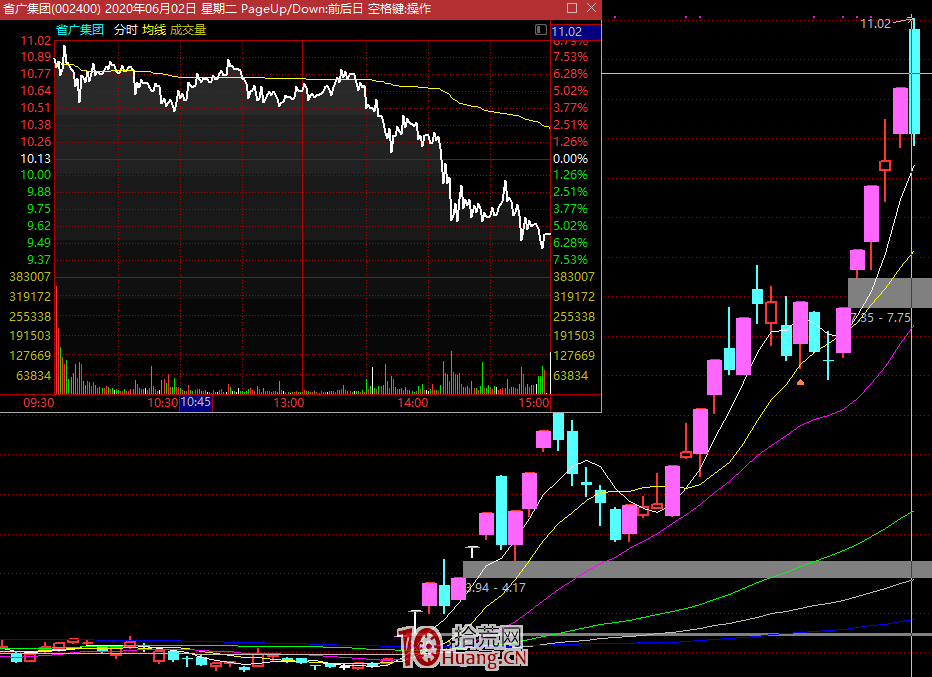Click the 省广集团 stock name label
This screenshot has height=677, width=932.
pos(80,30)
